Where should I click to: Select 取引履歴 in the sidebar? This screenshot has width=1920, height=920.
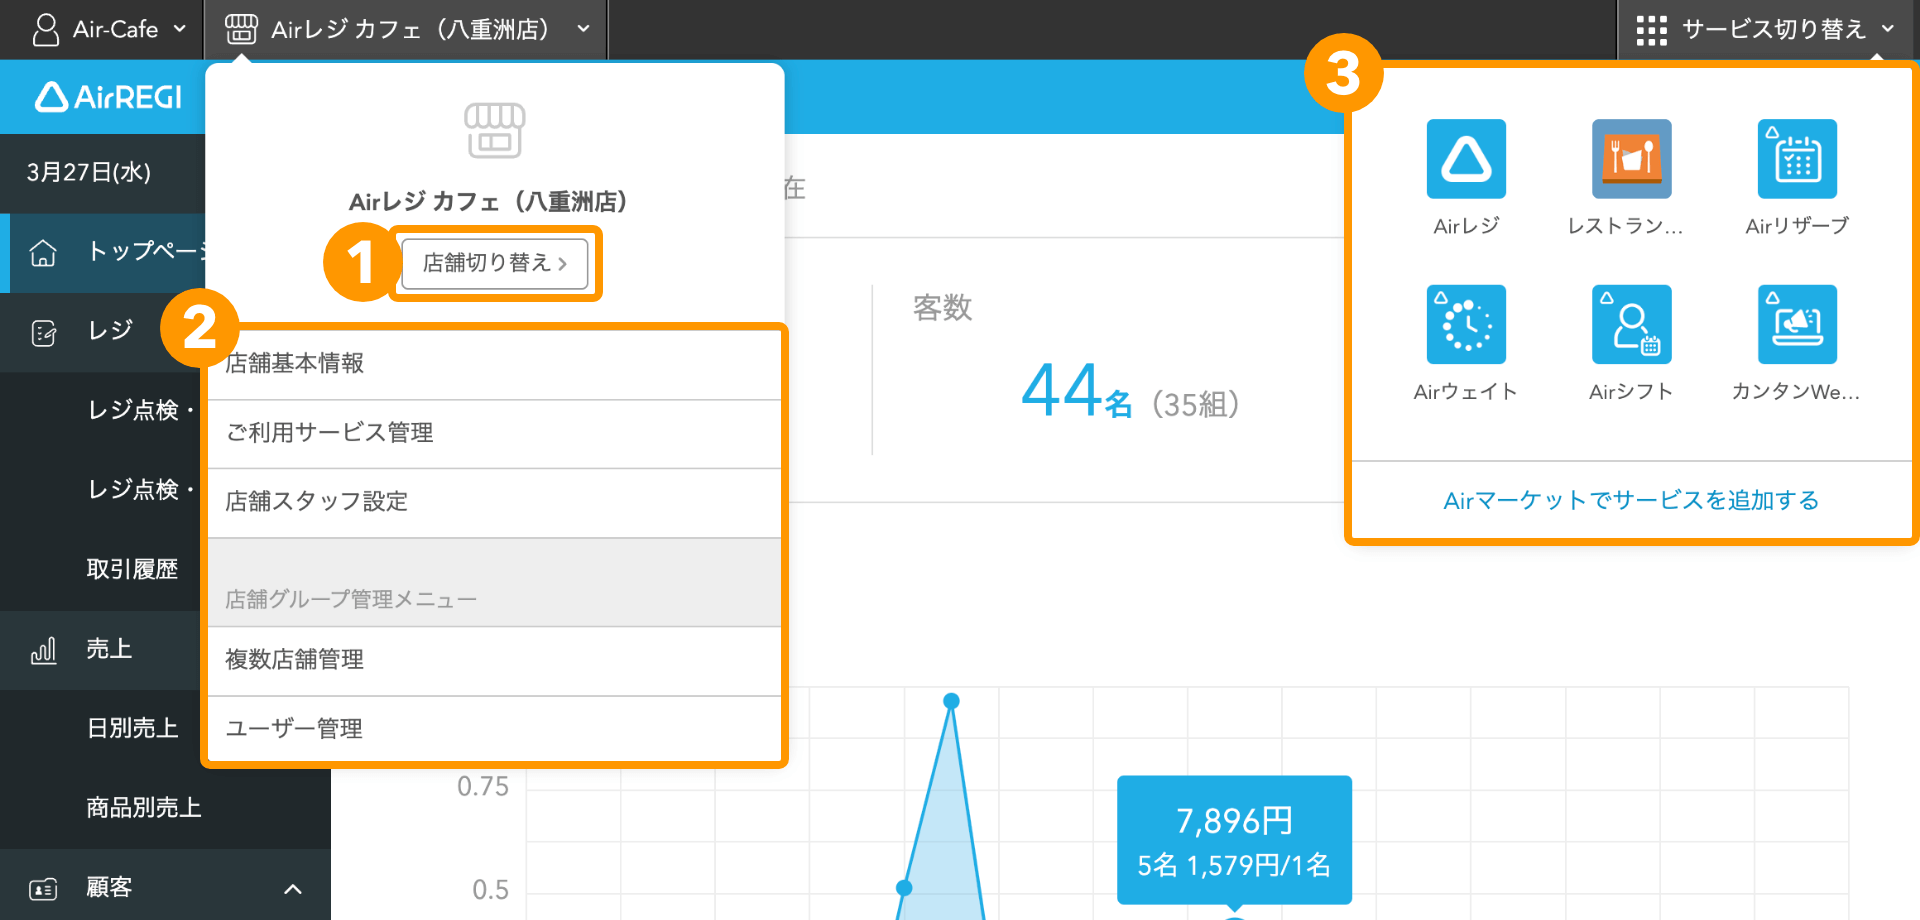tap(132, 569)
